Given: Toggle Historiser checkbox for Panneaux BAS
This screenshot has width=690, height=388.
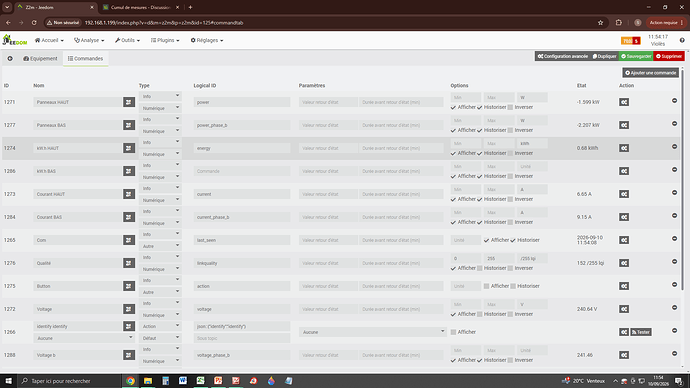Looking at the screenshot, I should tap(480, 130).
